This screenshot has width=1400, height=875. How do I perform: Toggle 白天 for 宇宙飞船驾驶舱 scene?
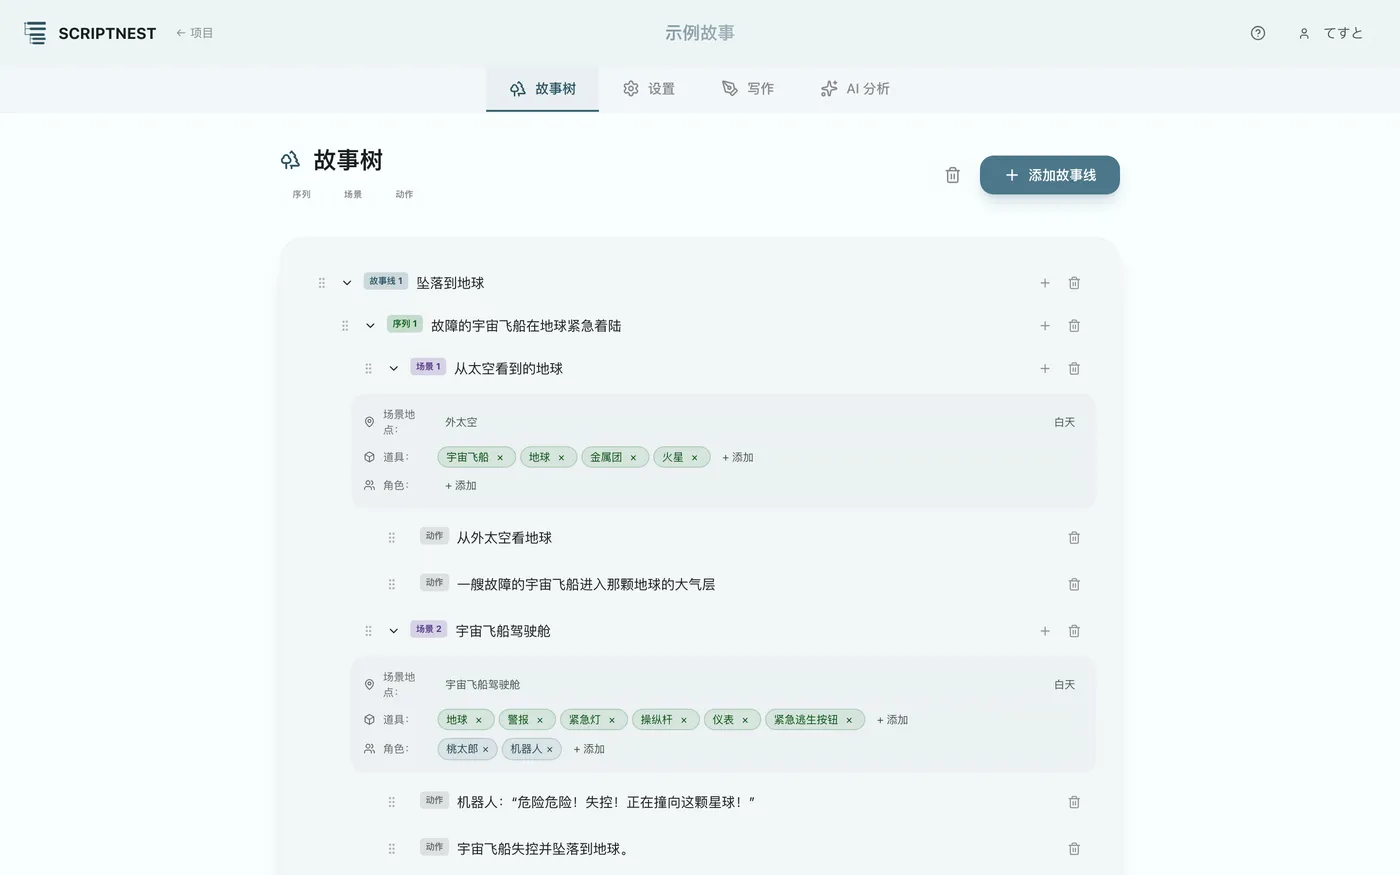pos(1064,685)
